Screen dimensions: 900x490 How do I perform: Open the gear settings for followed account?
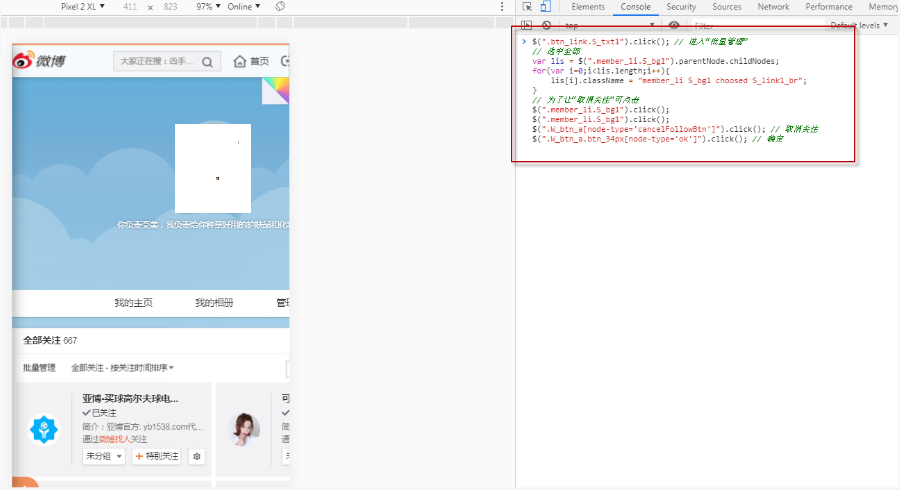coord(197,456)
